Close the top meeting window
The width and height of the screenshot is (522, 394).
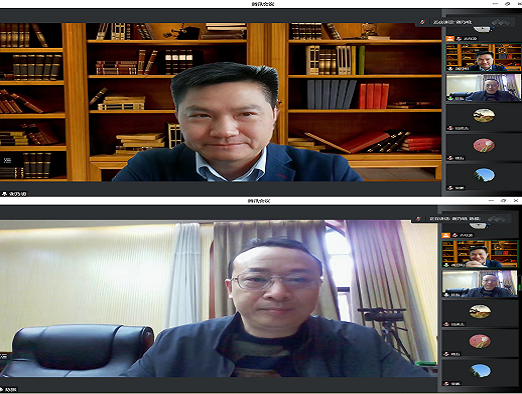click(x=519, y=4)
